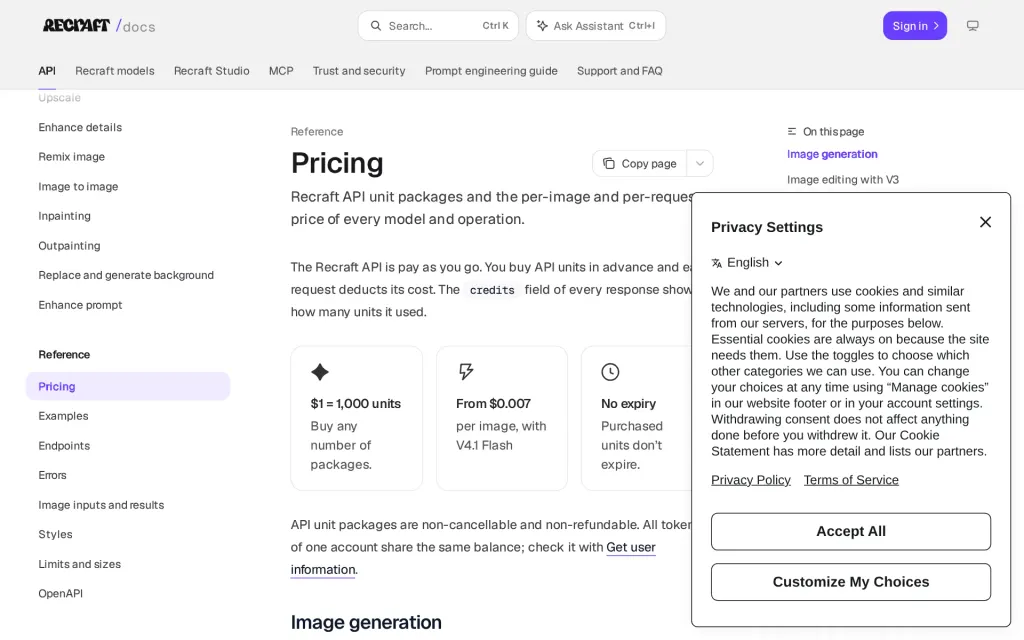Toggle the display theme monitor icon
Viewport: 1024px width, 640px height.
point(972,26)
